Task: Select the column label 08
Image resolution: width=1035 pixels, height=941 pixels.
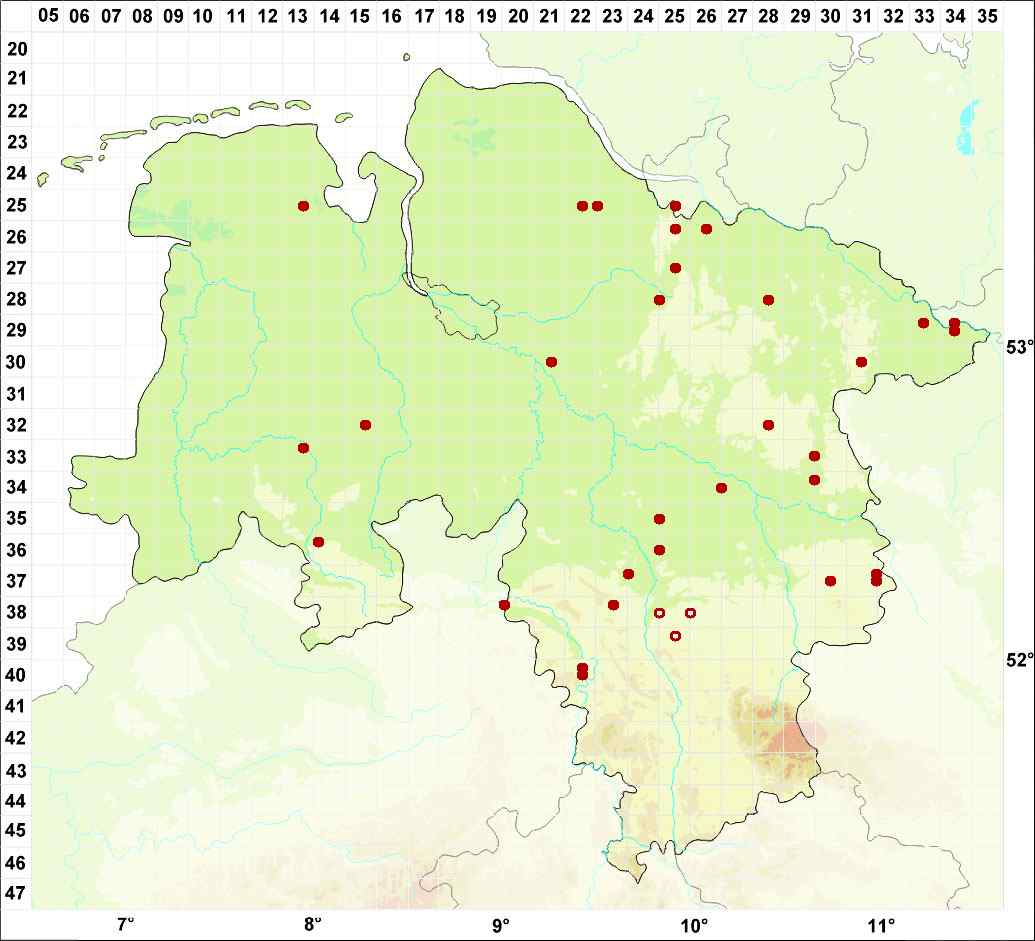Action: pyautogui.click(x=142, y=15)
